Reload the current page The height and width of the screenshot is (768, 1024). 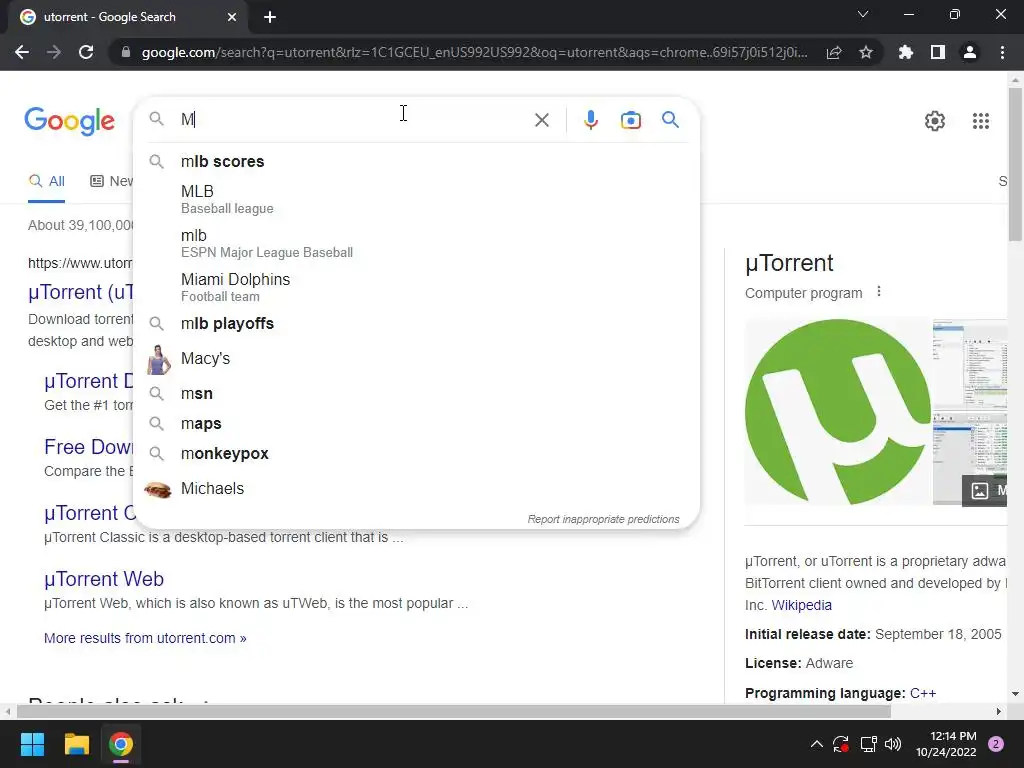[x=86, y=52]
